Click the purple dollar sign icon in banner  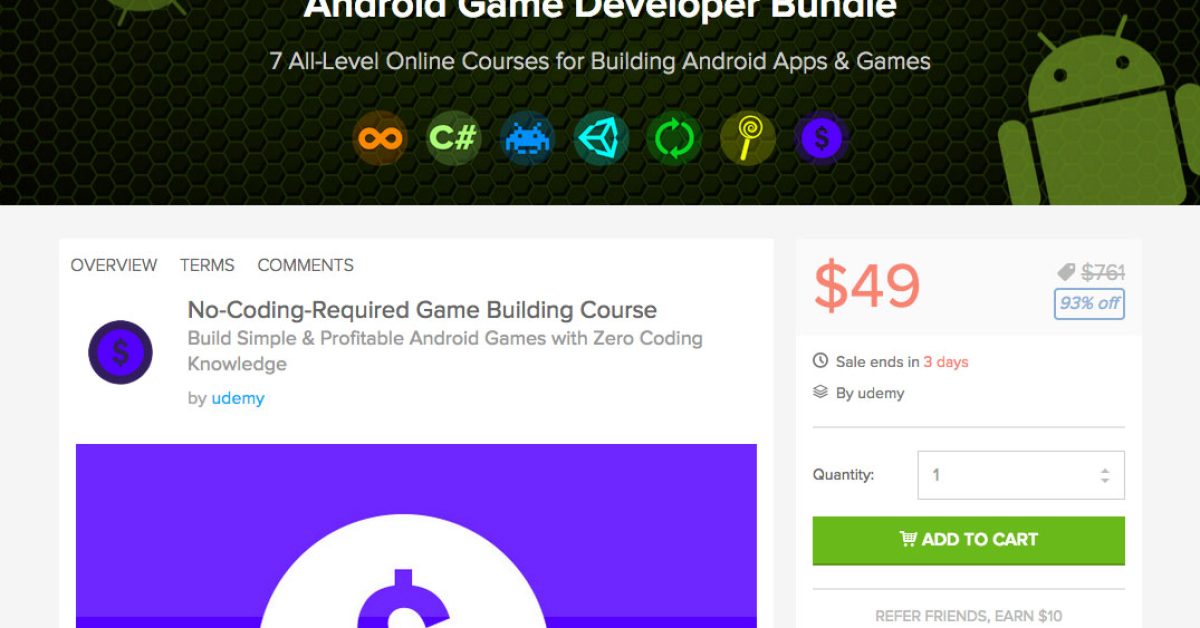(x=821, y=138)
